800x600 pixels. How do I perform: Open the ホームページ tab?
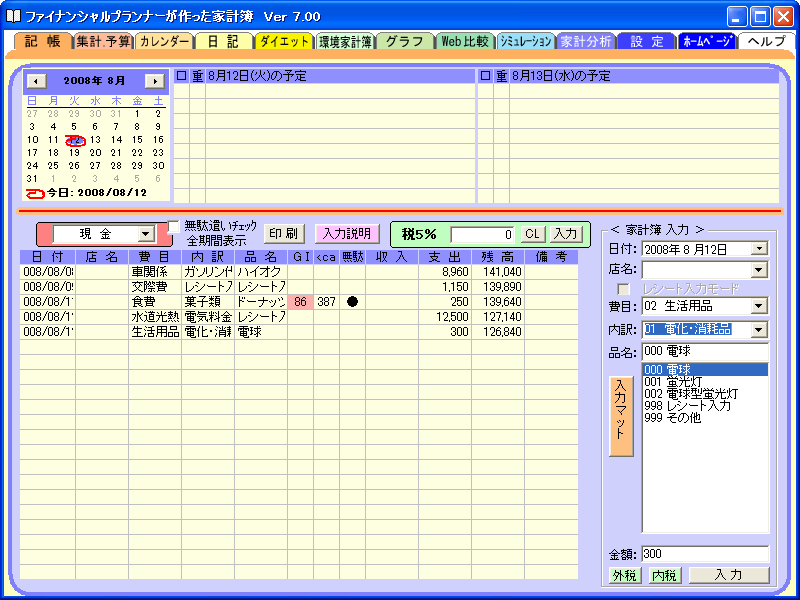pos(707,42)
